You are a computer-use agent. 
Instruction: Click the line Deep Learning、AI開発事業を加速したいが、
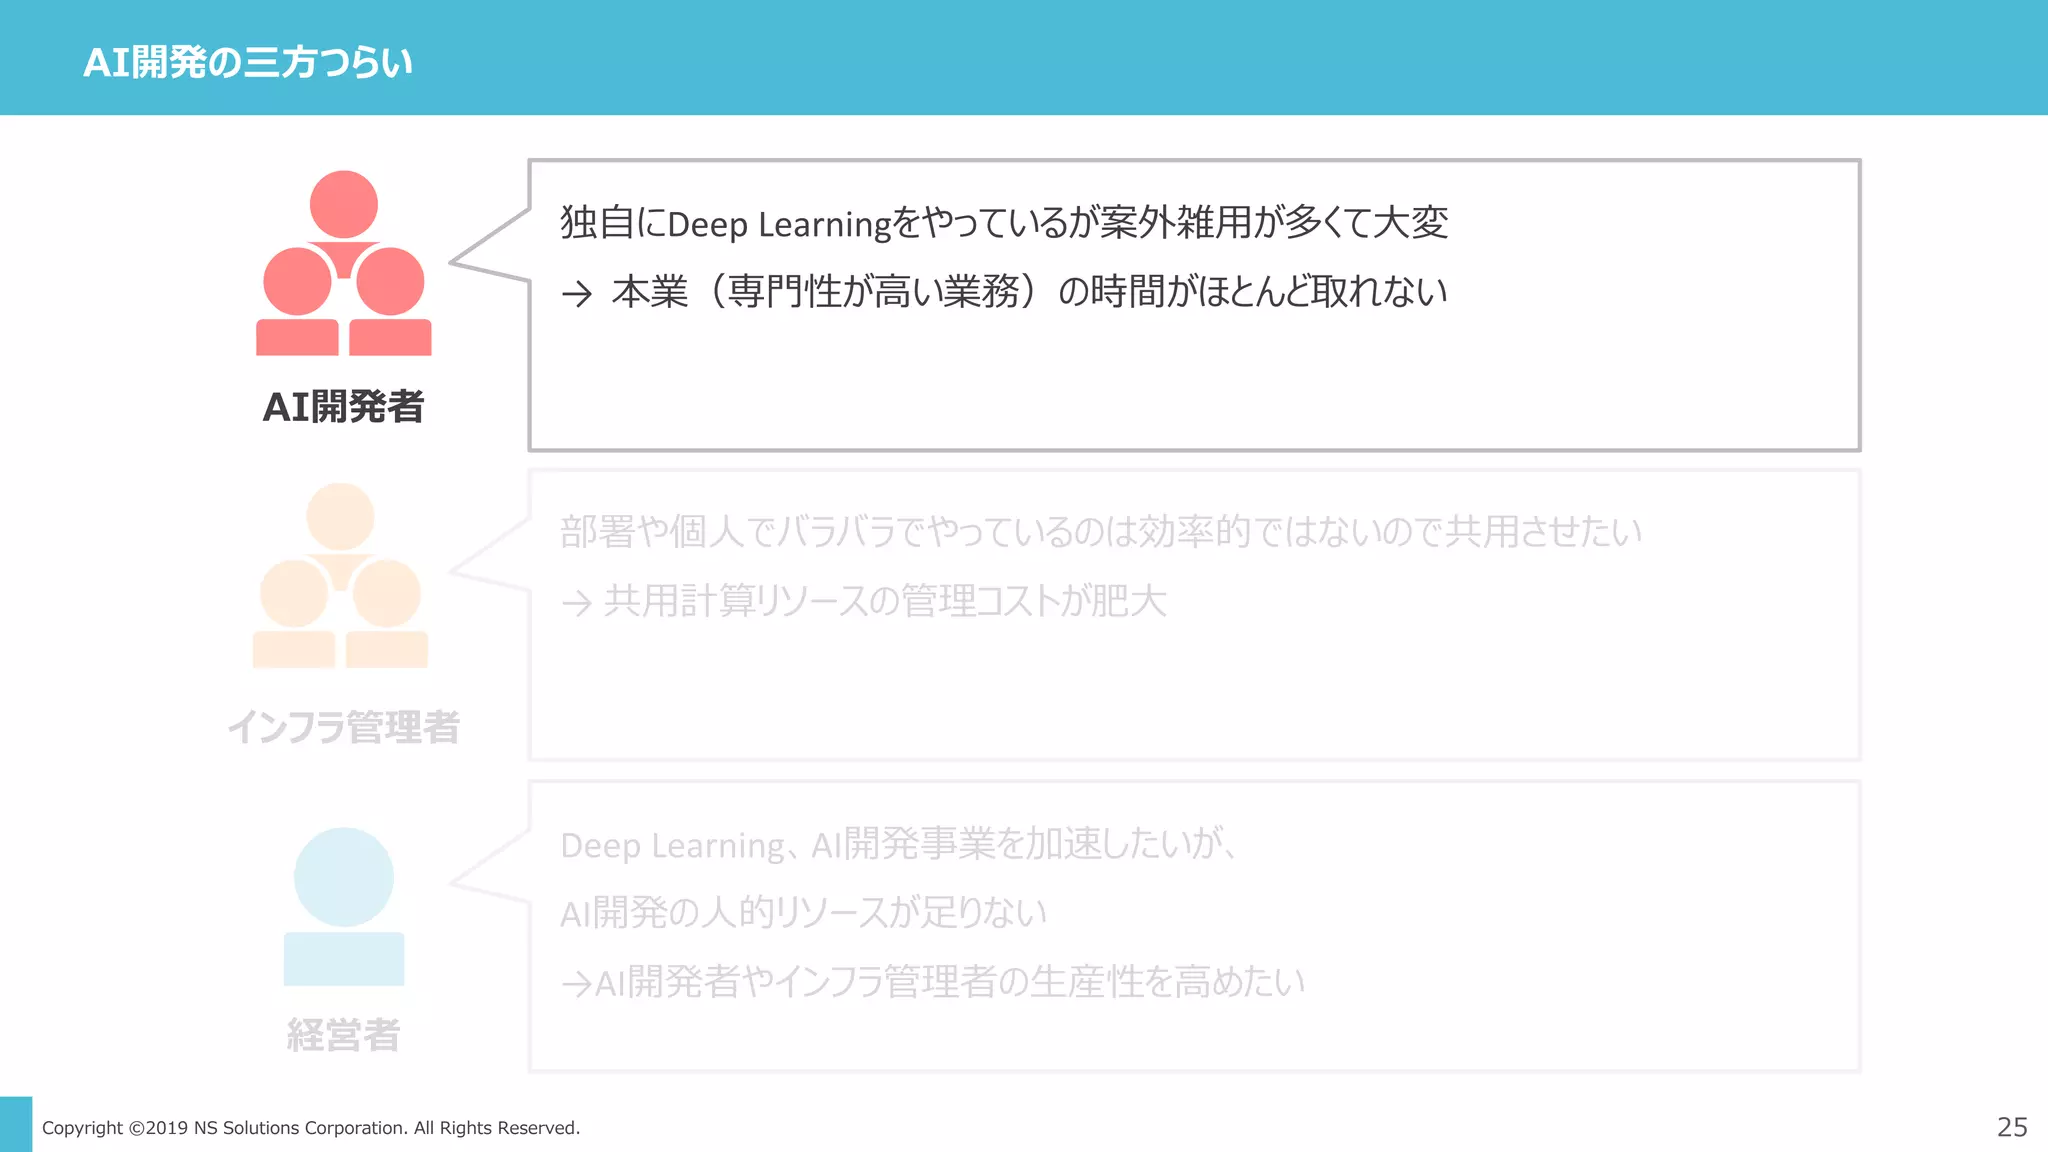click(x=900, y=845)
